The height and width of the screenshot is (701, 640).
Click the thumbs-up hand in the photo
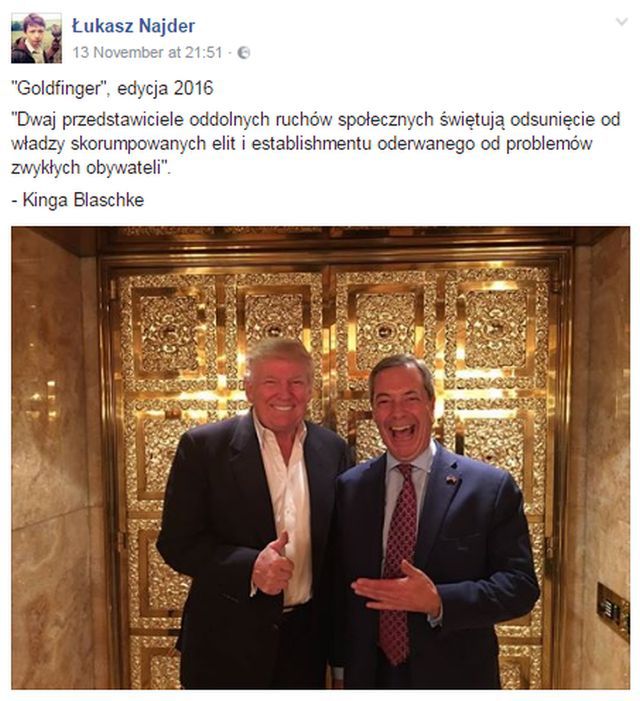pyautogui.click(x=272, y=565)
